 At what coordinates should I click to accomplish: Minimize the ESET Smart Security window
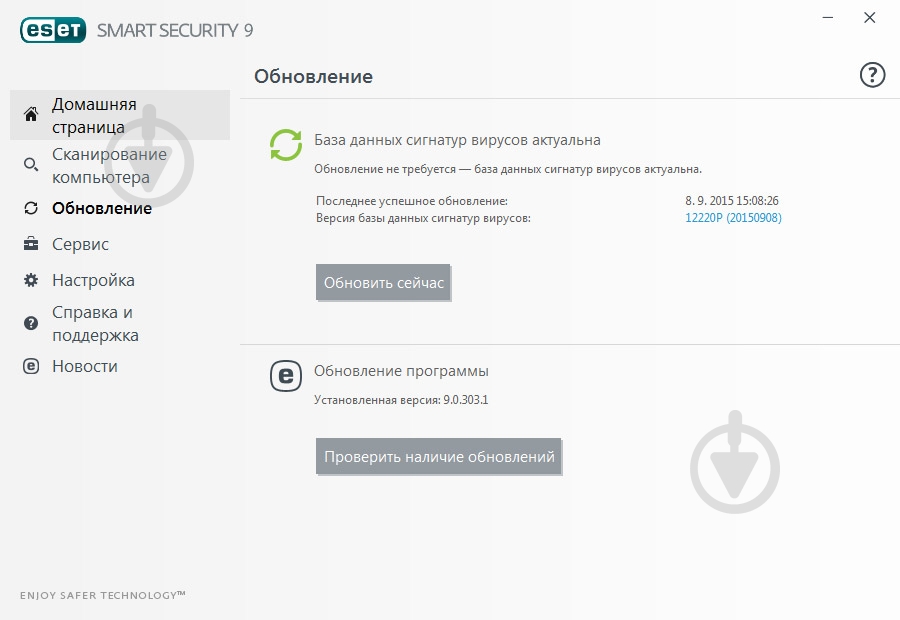pos(826,17)
